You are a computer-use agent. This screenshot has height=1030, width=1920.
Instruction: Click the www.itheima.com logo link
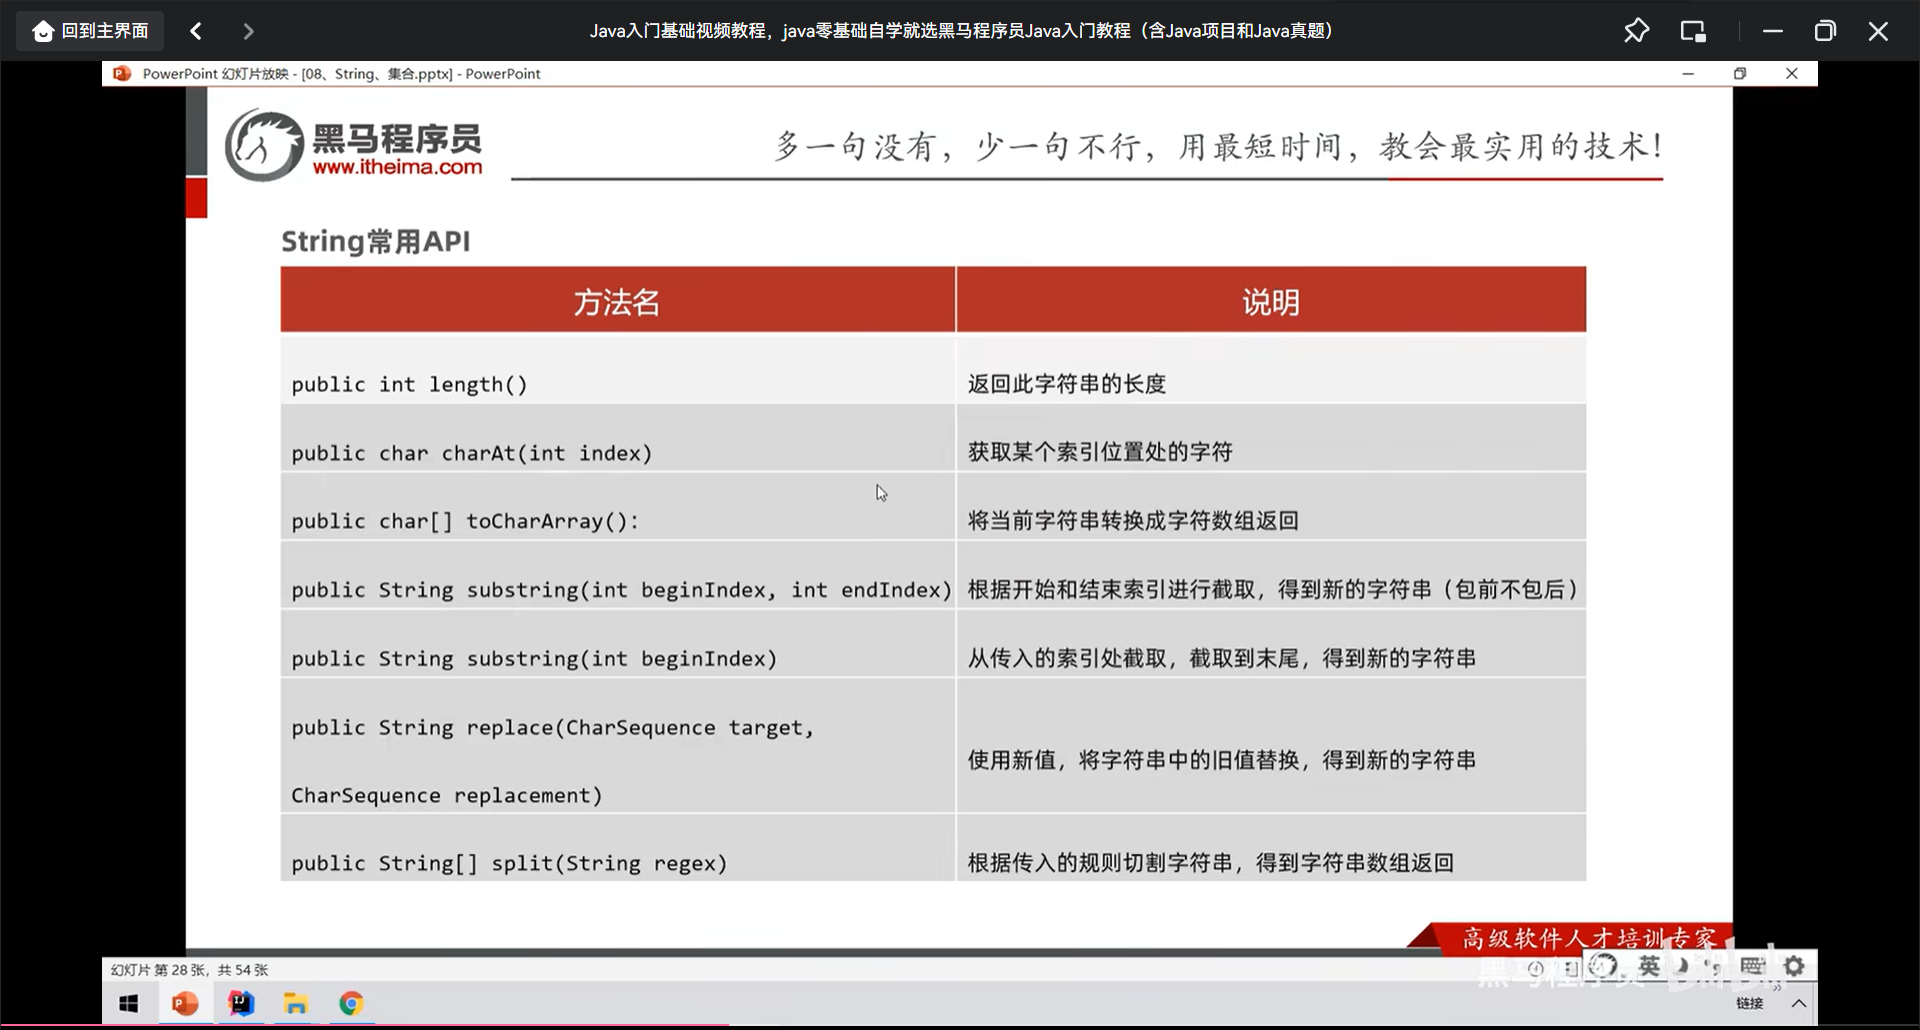point(397,167)
